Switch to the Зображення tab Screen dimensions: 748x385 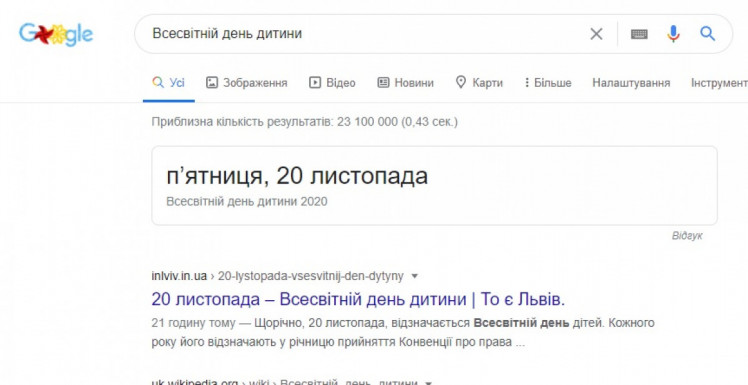pos(247,83)
